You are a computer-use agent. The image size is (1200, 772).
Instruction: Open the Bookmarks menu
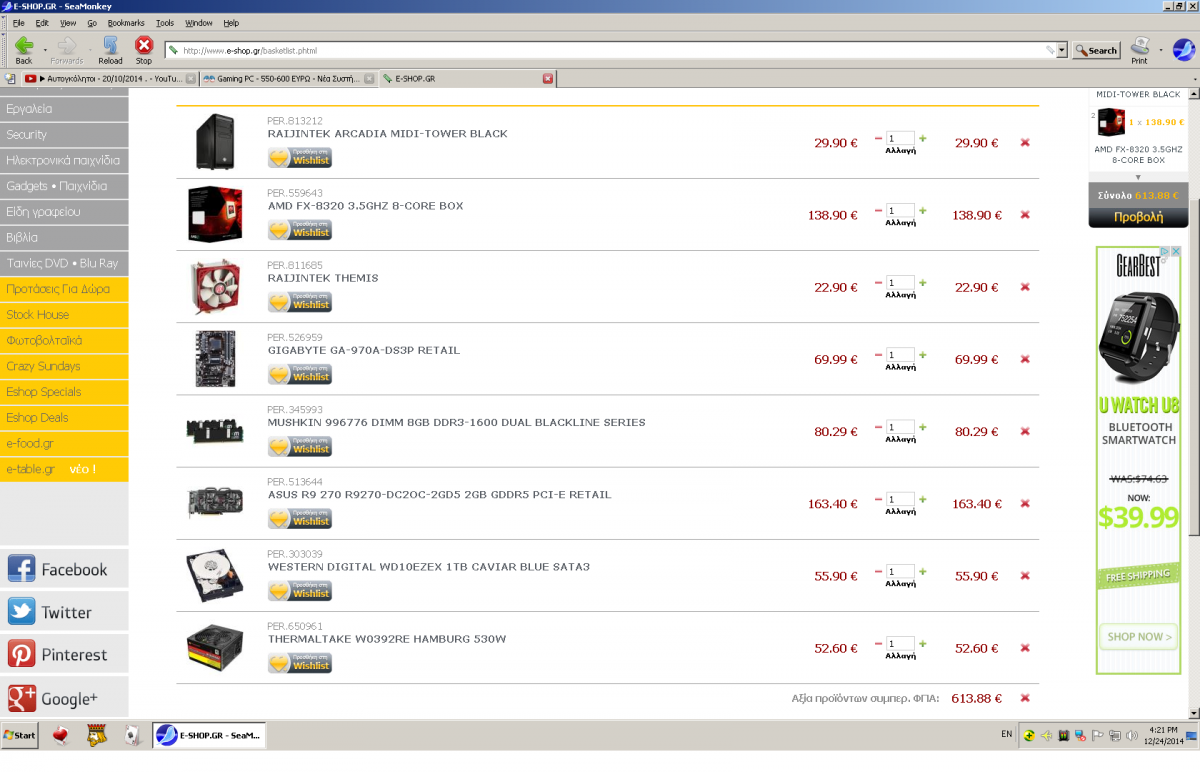point(126,22)
